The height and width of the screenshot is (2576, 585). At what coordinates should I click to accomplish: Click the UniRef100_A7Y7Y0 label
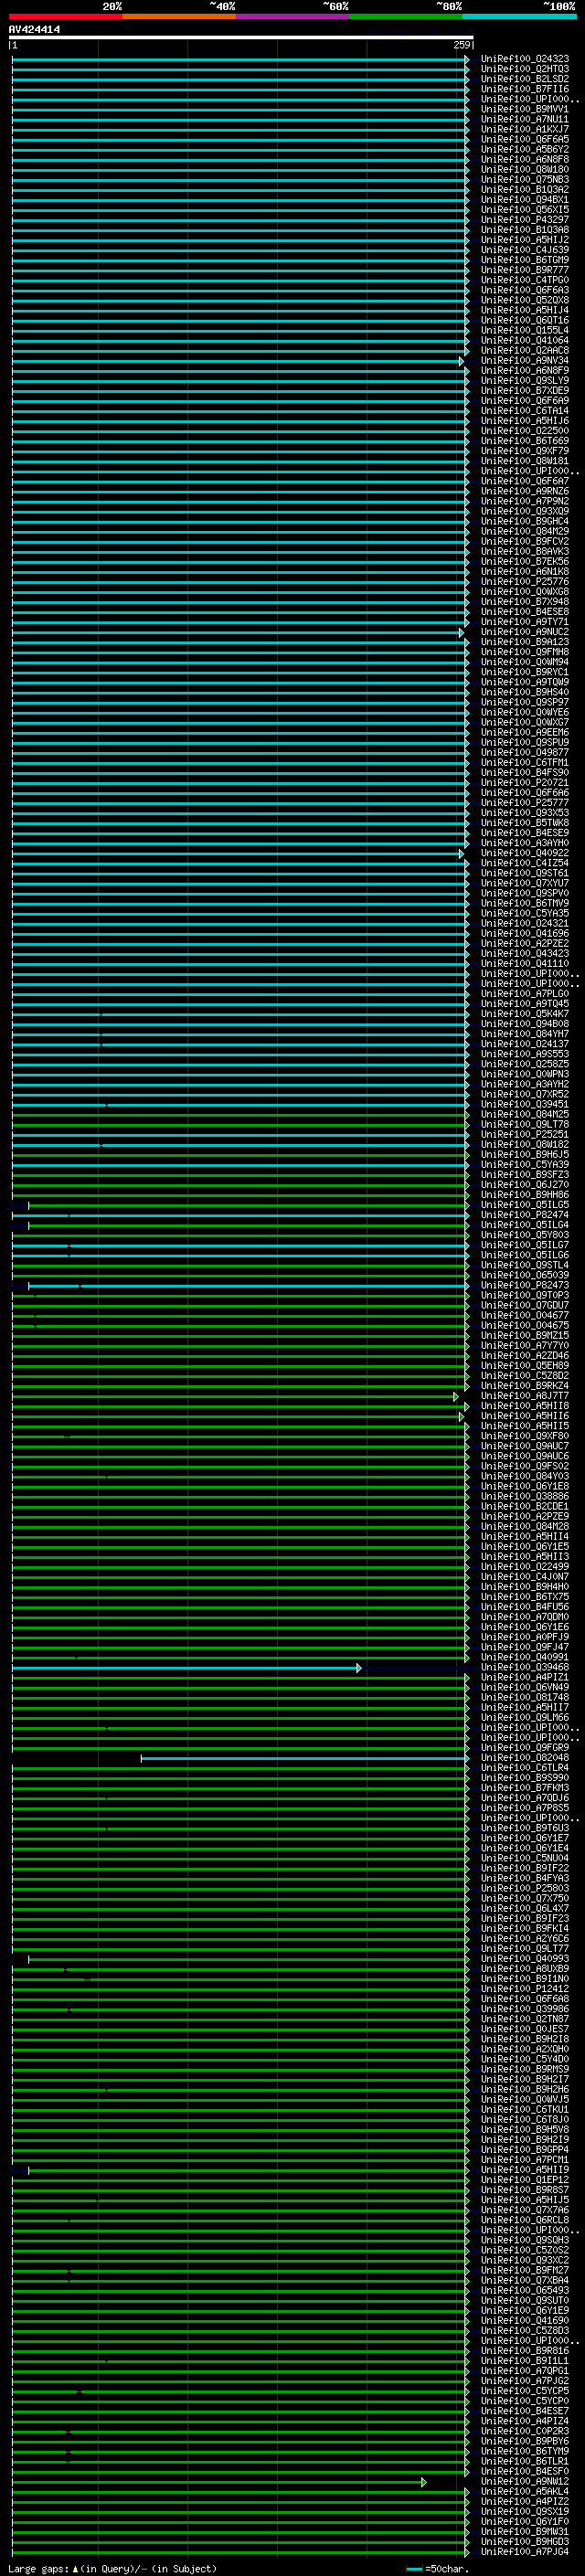[525, 1345]
